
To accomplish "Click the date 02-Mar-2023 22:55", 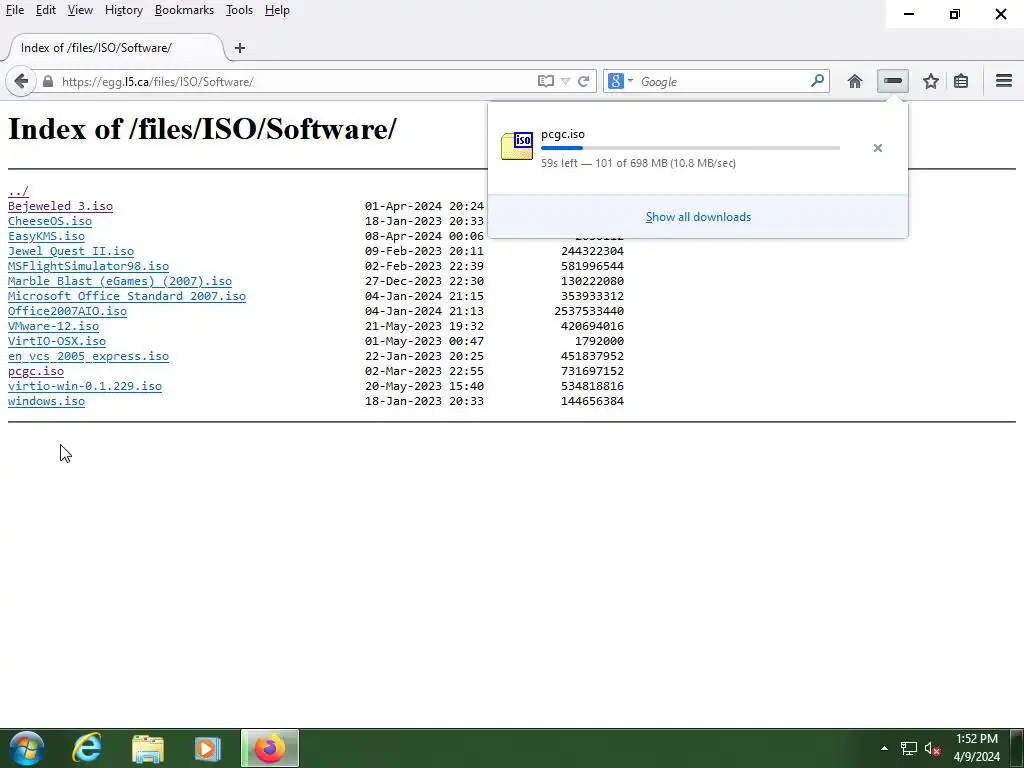I will point(424,372).
